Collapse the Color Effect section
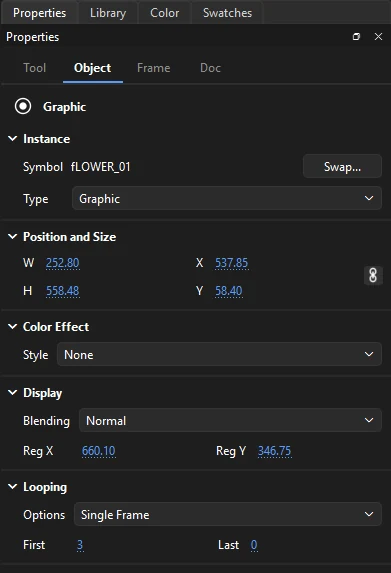This screenshot has width=391, height=573. click(x=12, y=326)
